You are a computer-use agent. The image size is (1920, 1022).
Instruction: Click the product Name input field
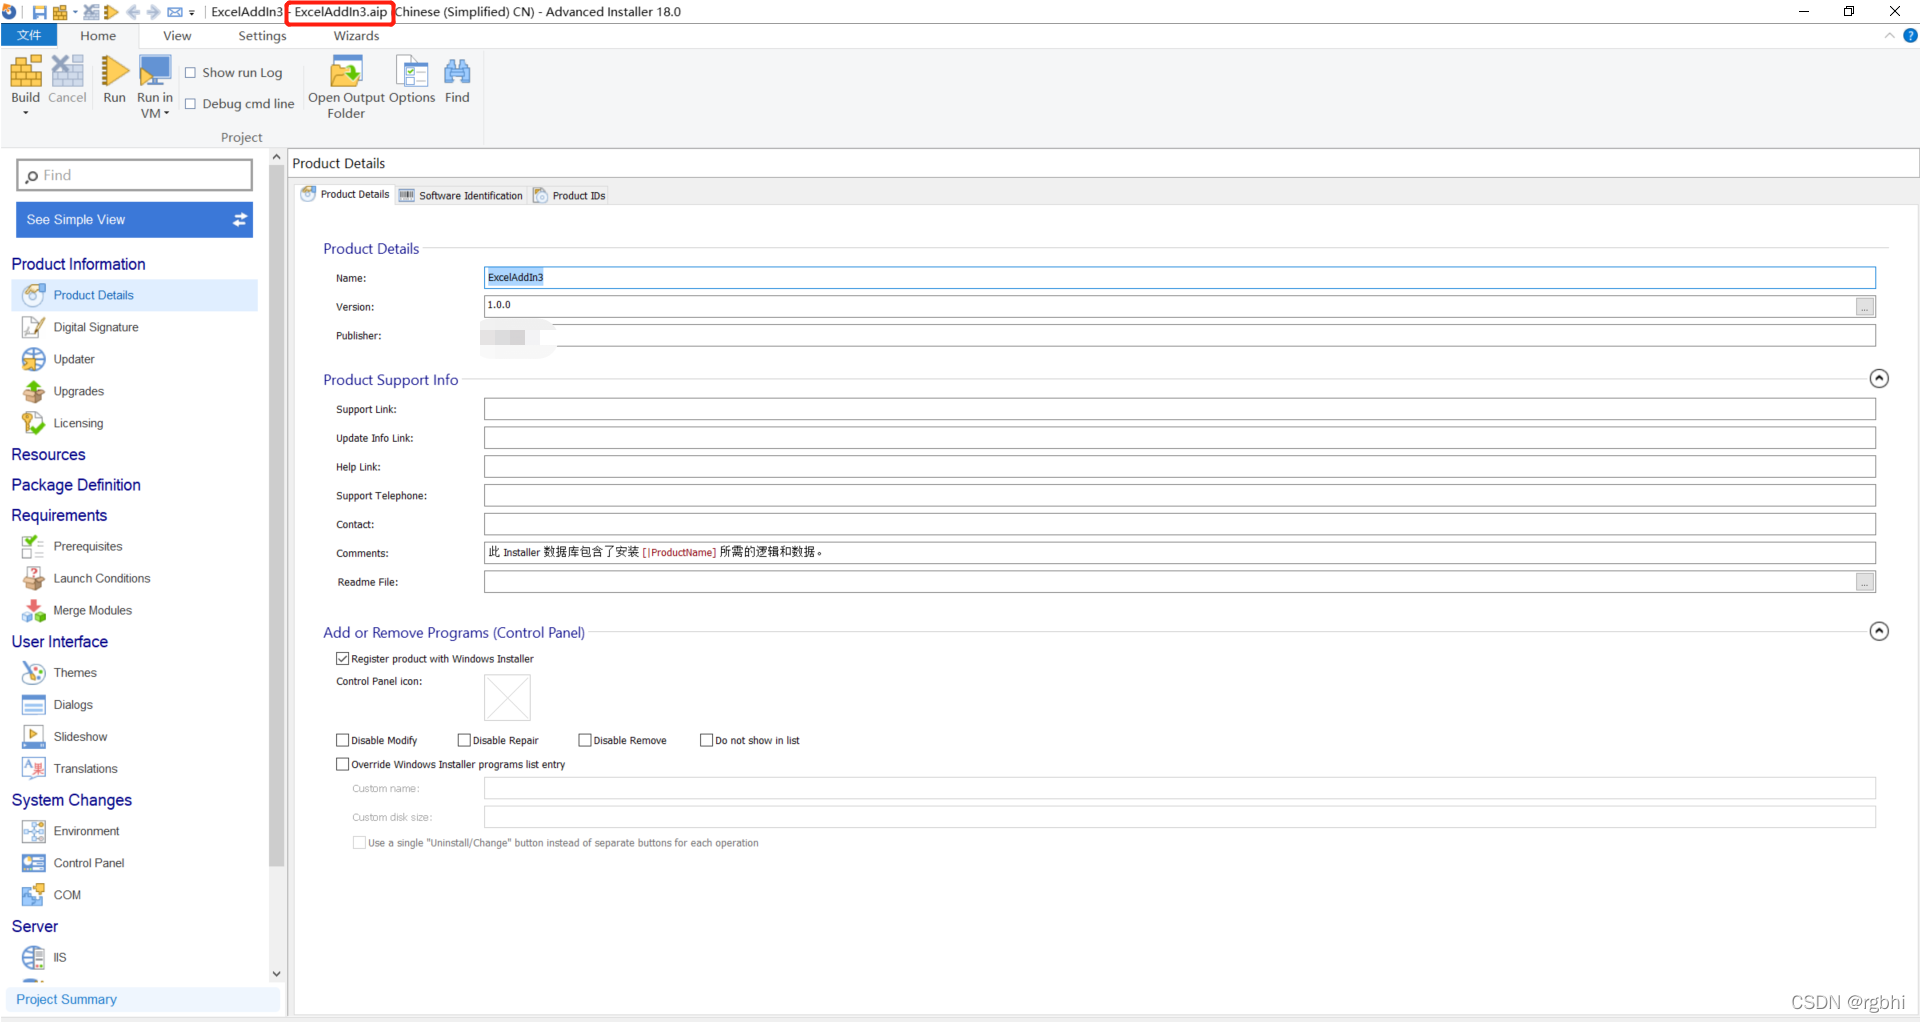click(1179, 277)
